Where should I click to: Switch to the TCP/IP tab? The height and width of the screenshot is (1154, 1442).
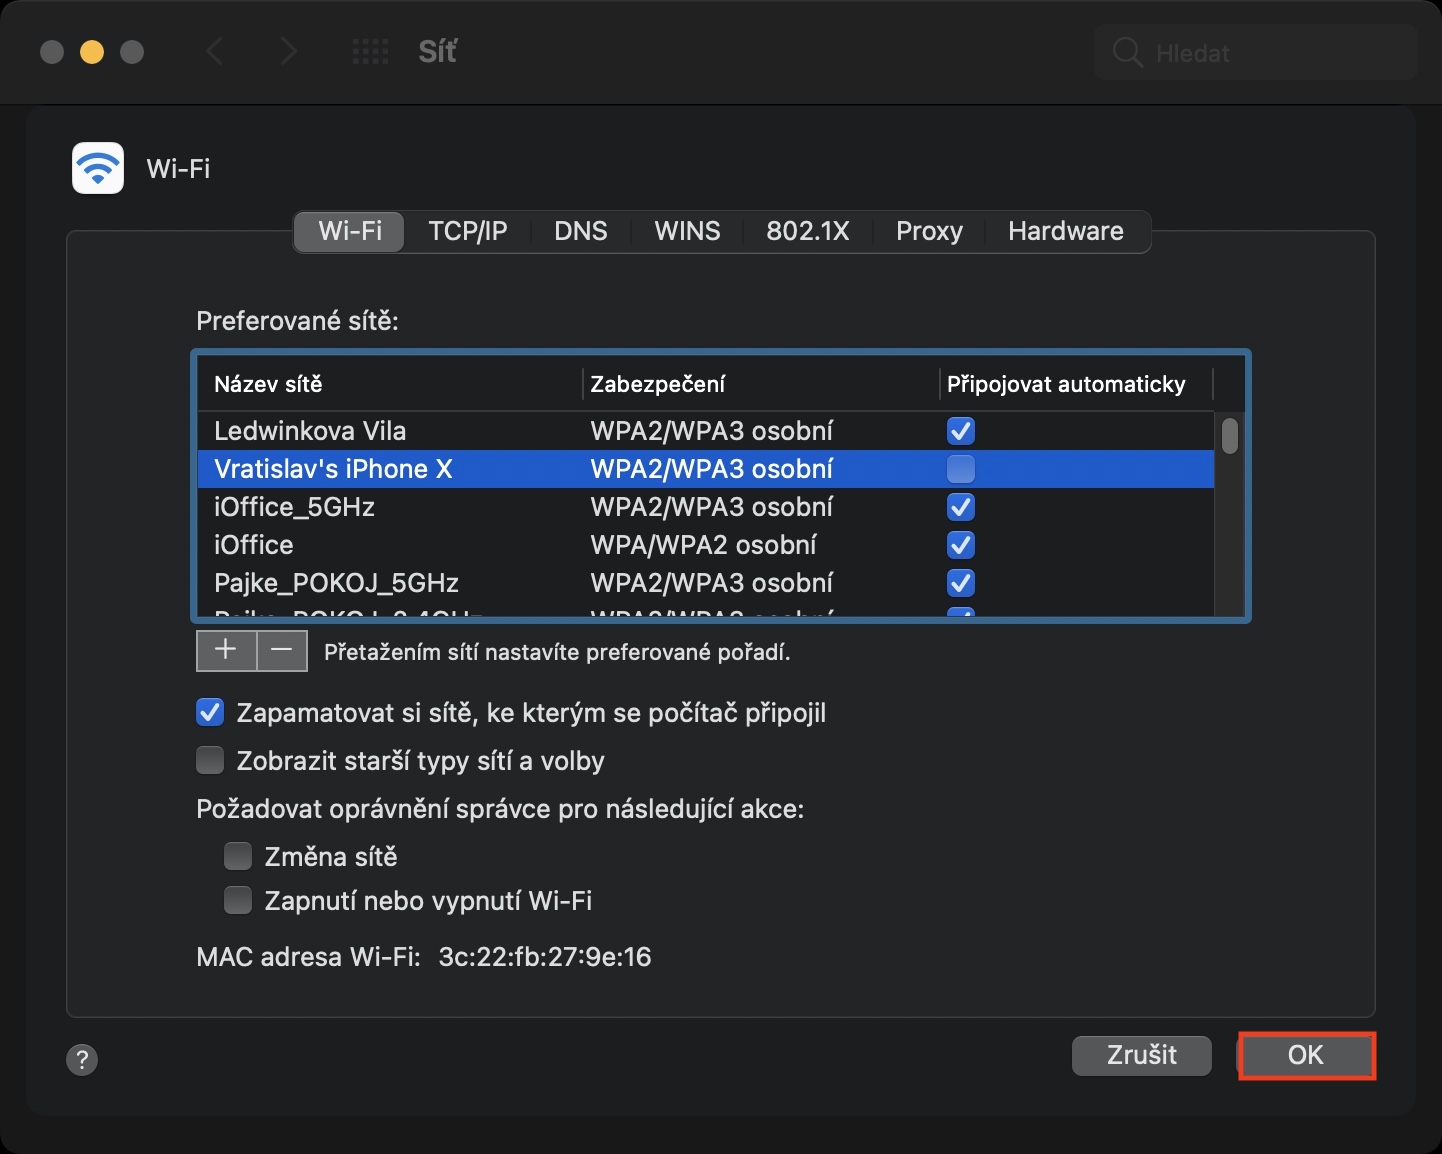[467, 231]
